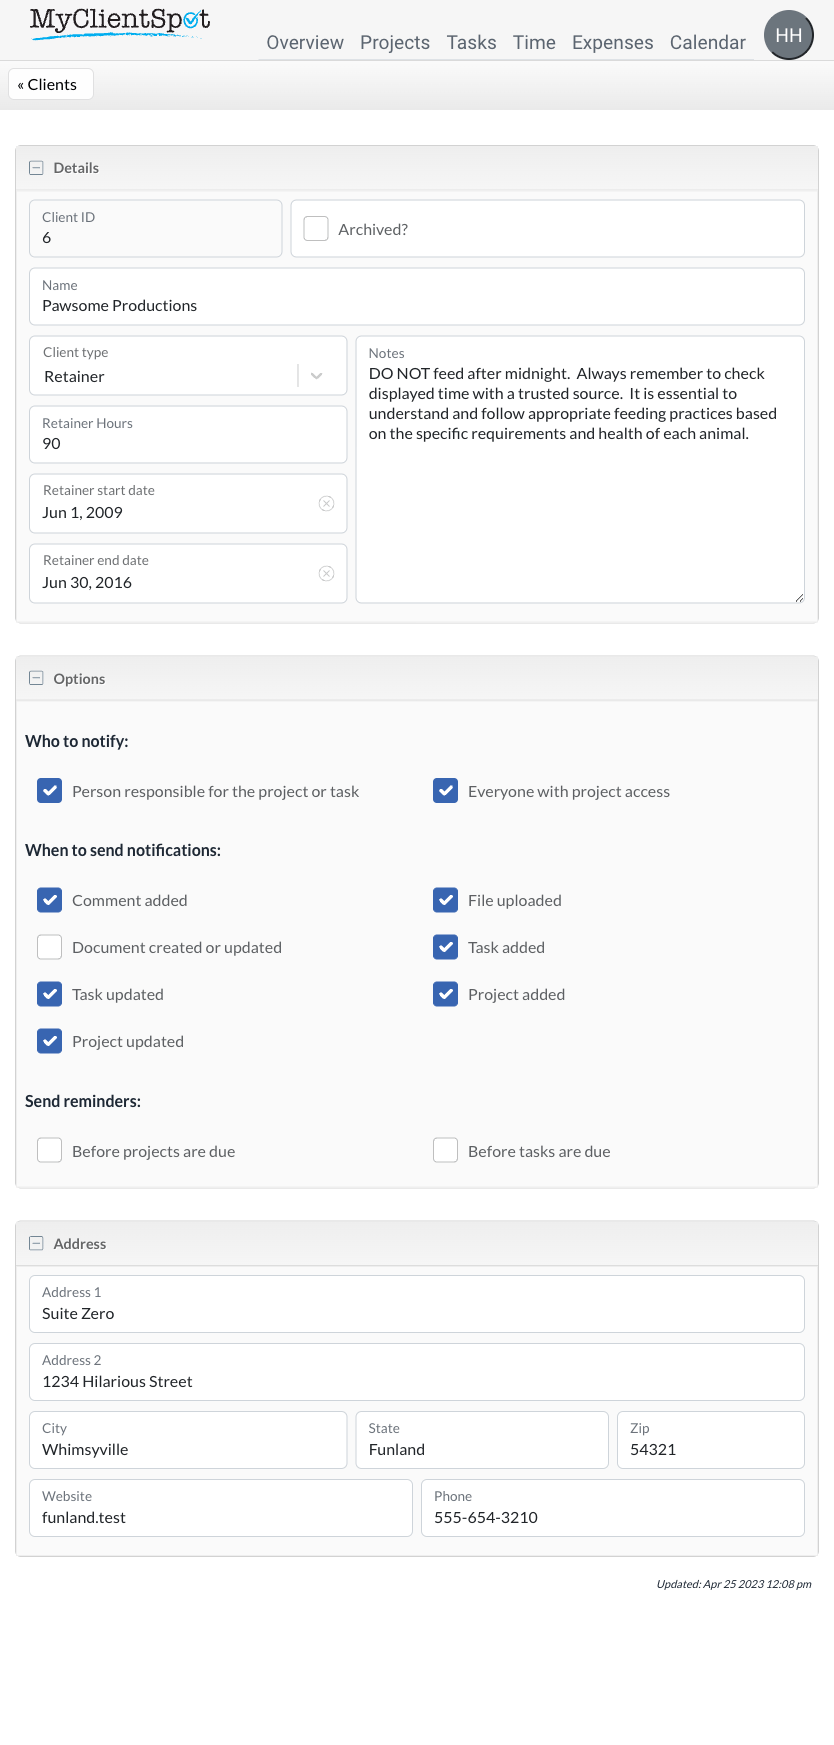Open the Expenses tab

coord(612,43)
